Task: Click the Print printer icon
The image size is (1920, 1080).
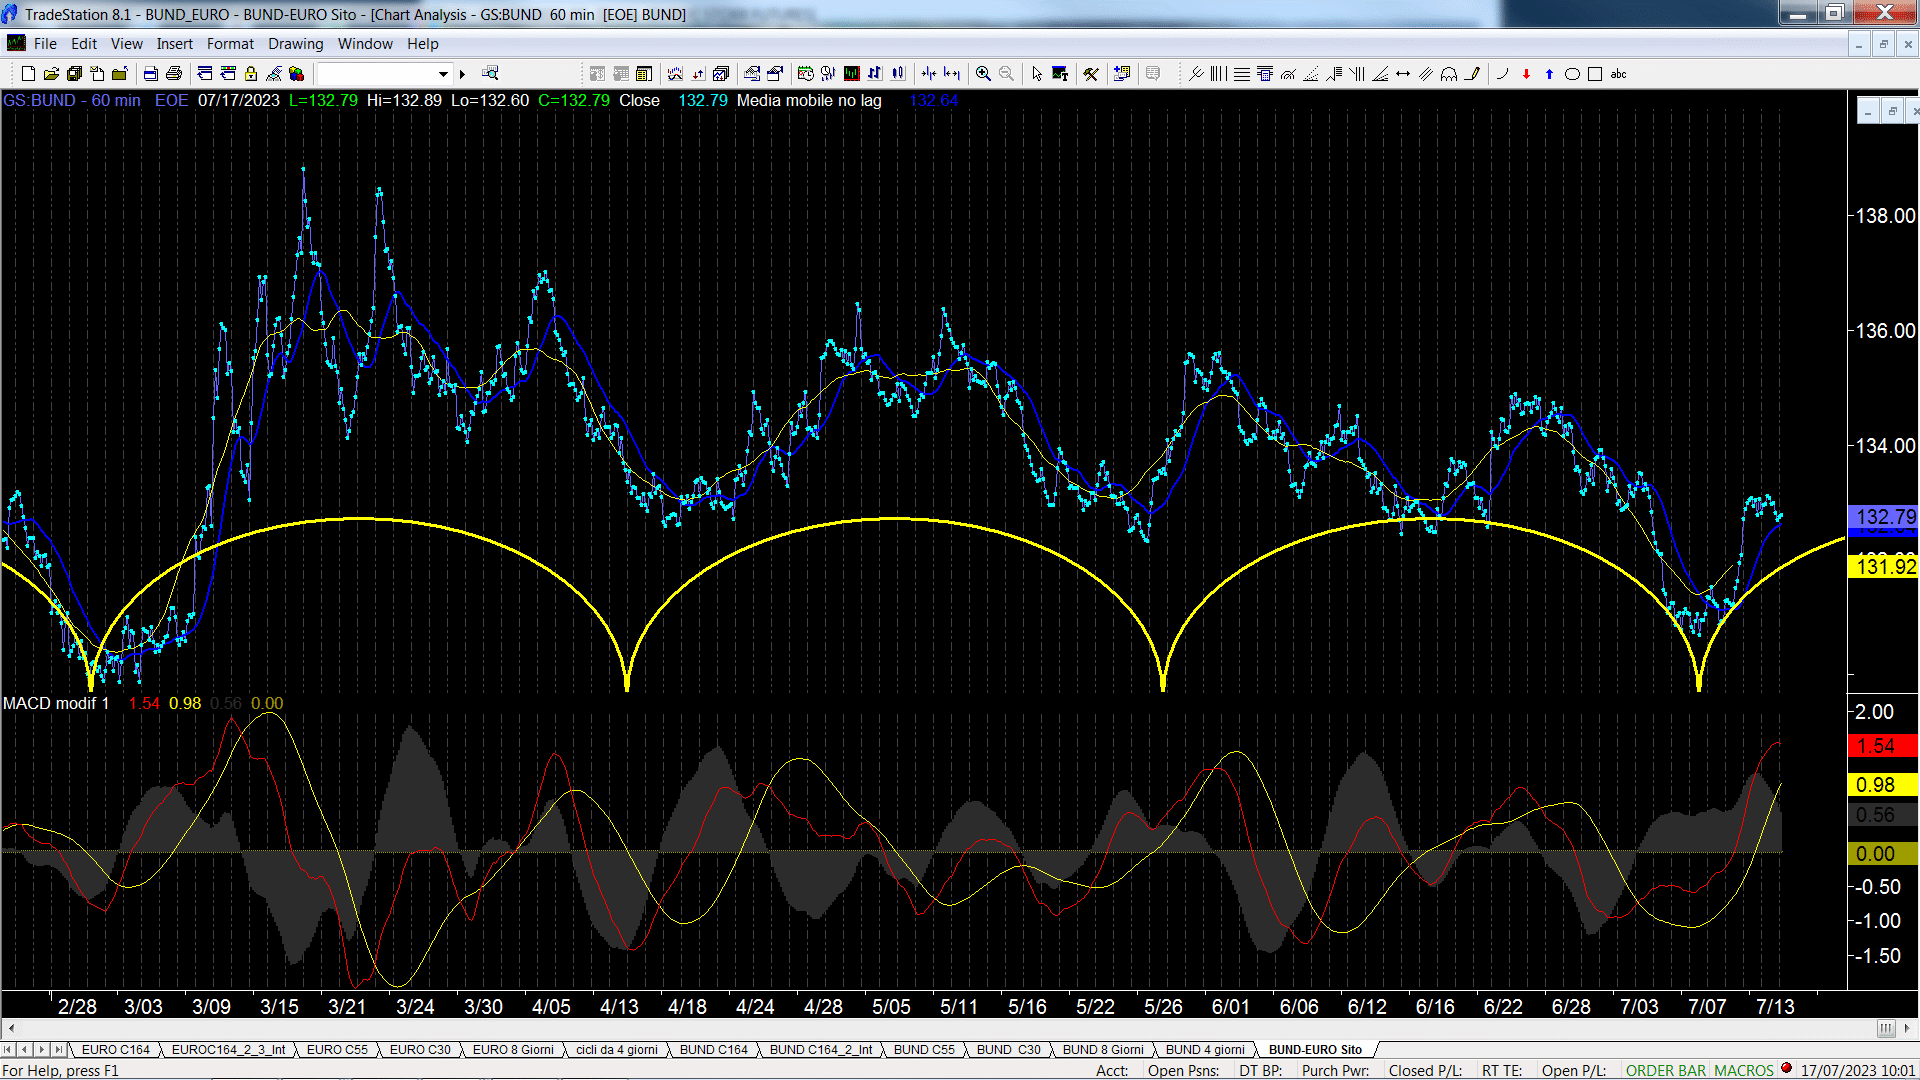Action: [174, 73]
